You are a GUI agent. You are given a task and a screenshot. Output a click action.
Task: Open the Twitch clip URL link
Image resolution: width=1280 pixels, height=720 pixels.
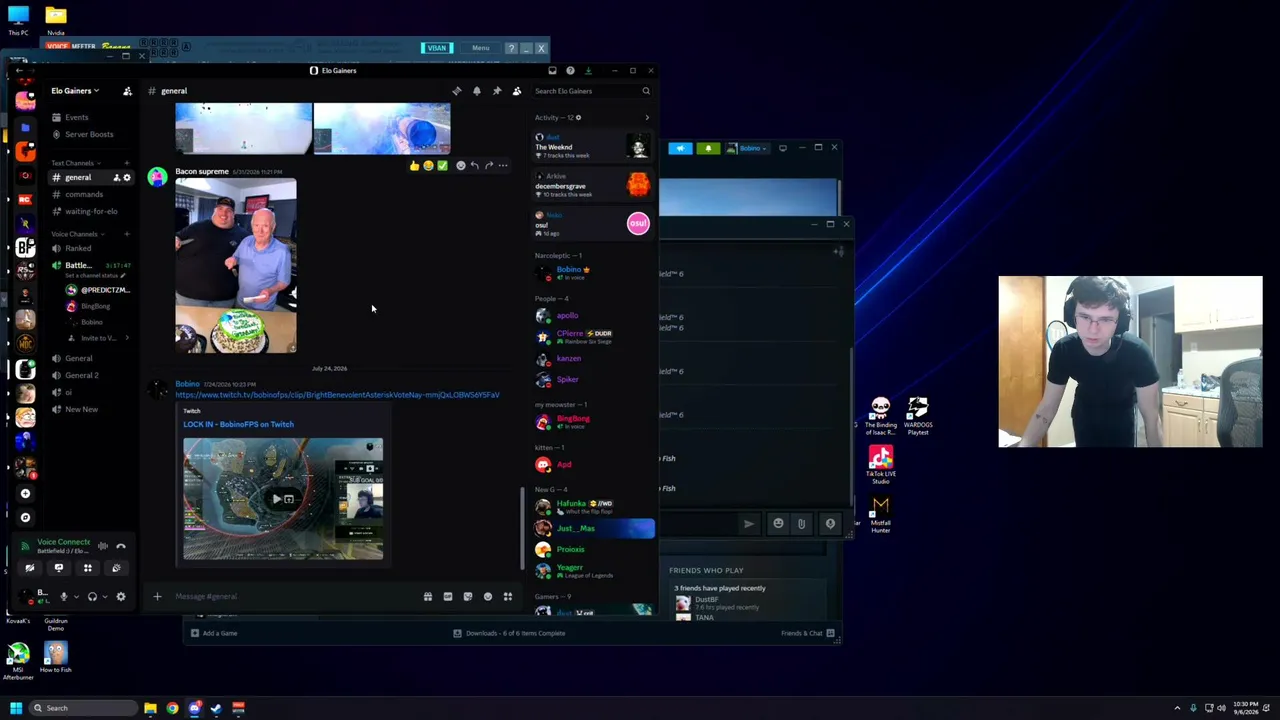[x=337, y=395]
